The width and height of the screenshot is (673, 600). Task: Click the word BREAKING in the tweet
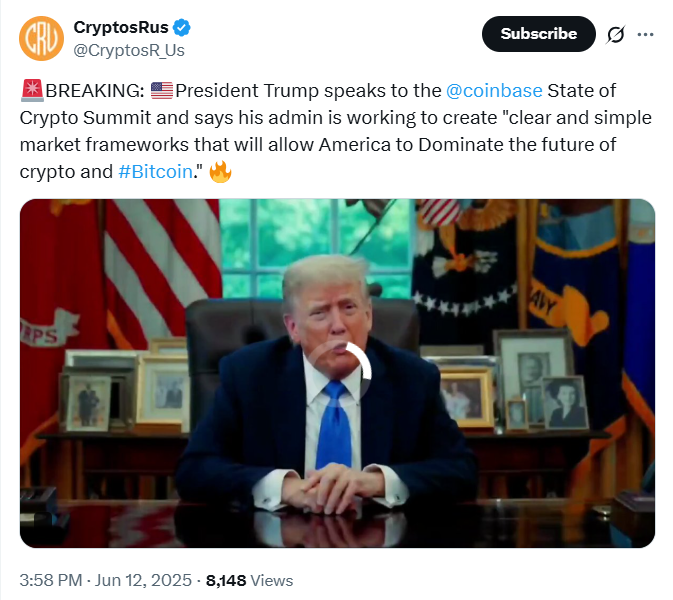[x=93, y=91]
